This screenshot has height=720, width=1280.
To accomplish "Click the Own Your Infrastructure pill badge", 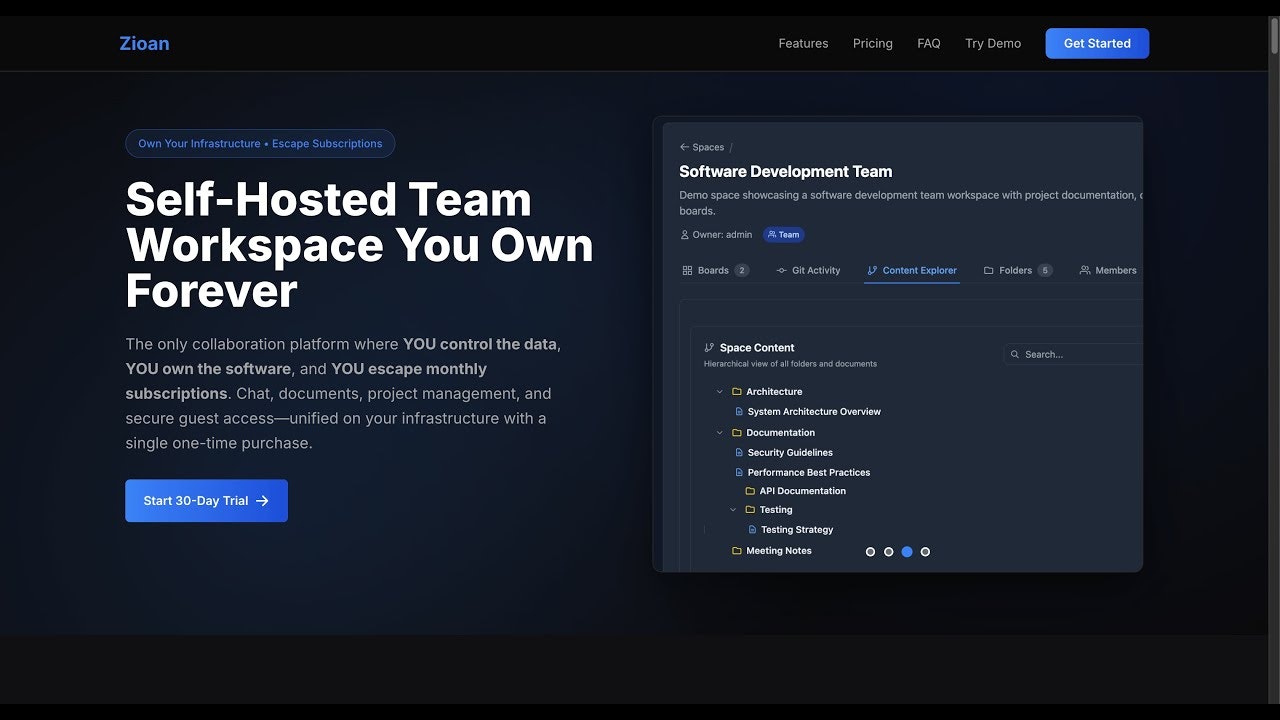I will point(260,143).
